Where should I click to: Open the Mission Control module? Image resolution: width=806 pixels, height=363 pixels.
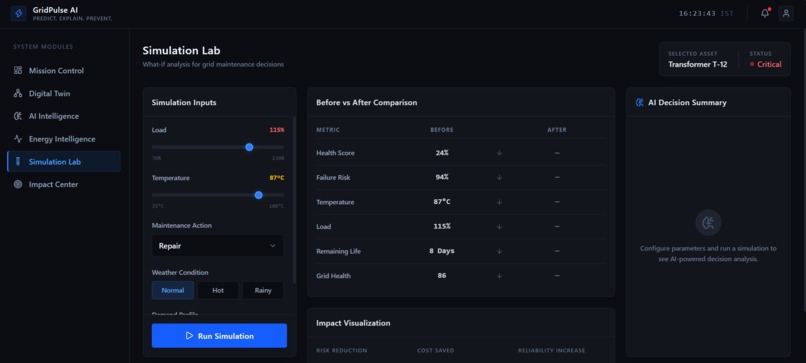64,70
